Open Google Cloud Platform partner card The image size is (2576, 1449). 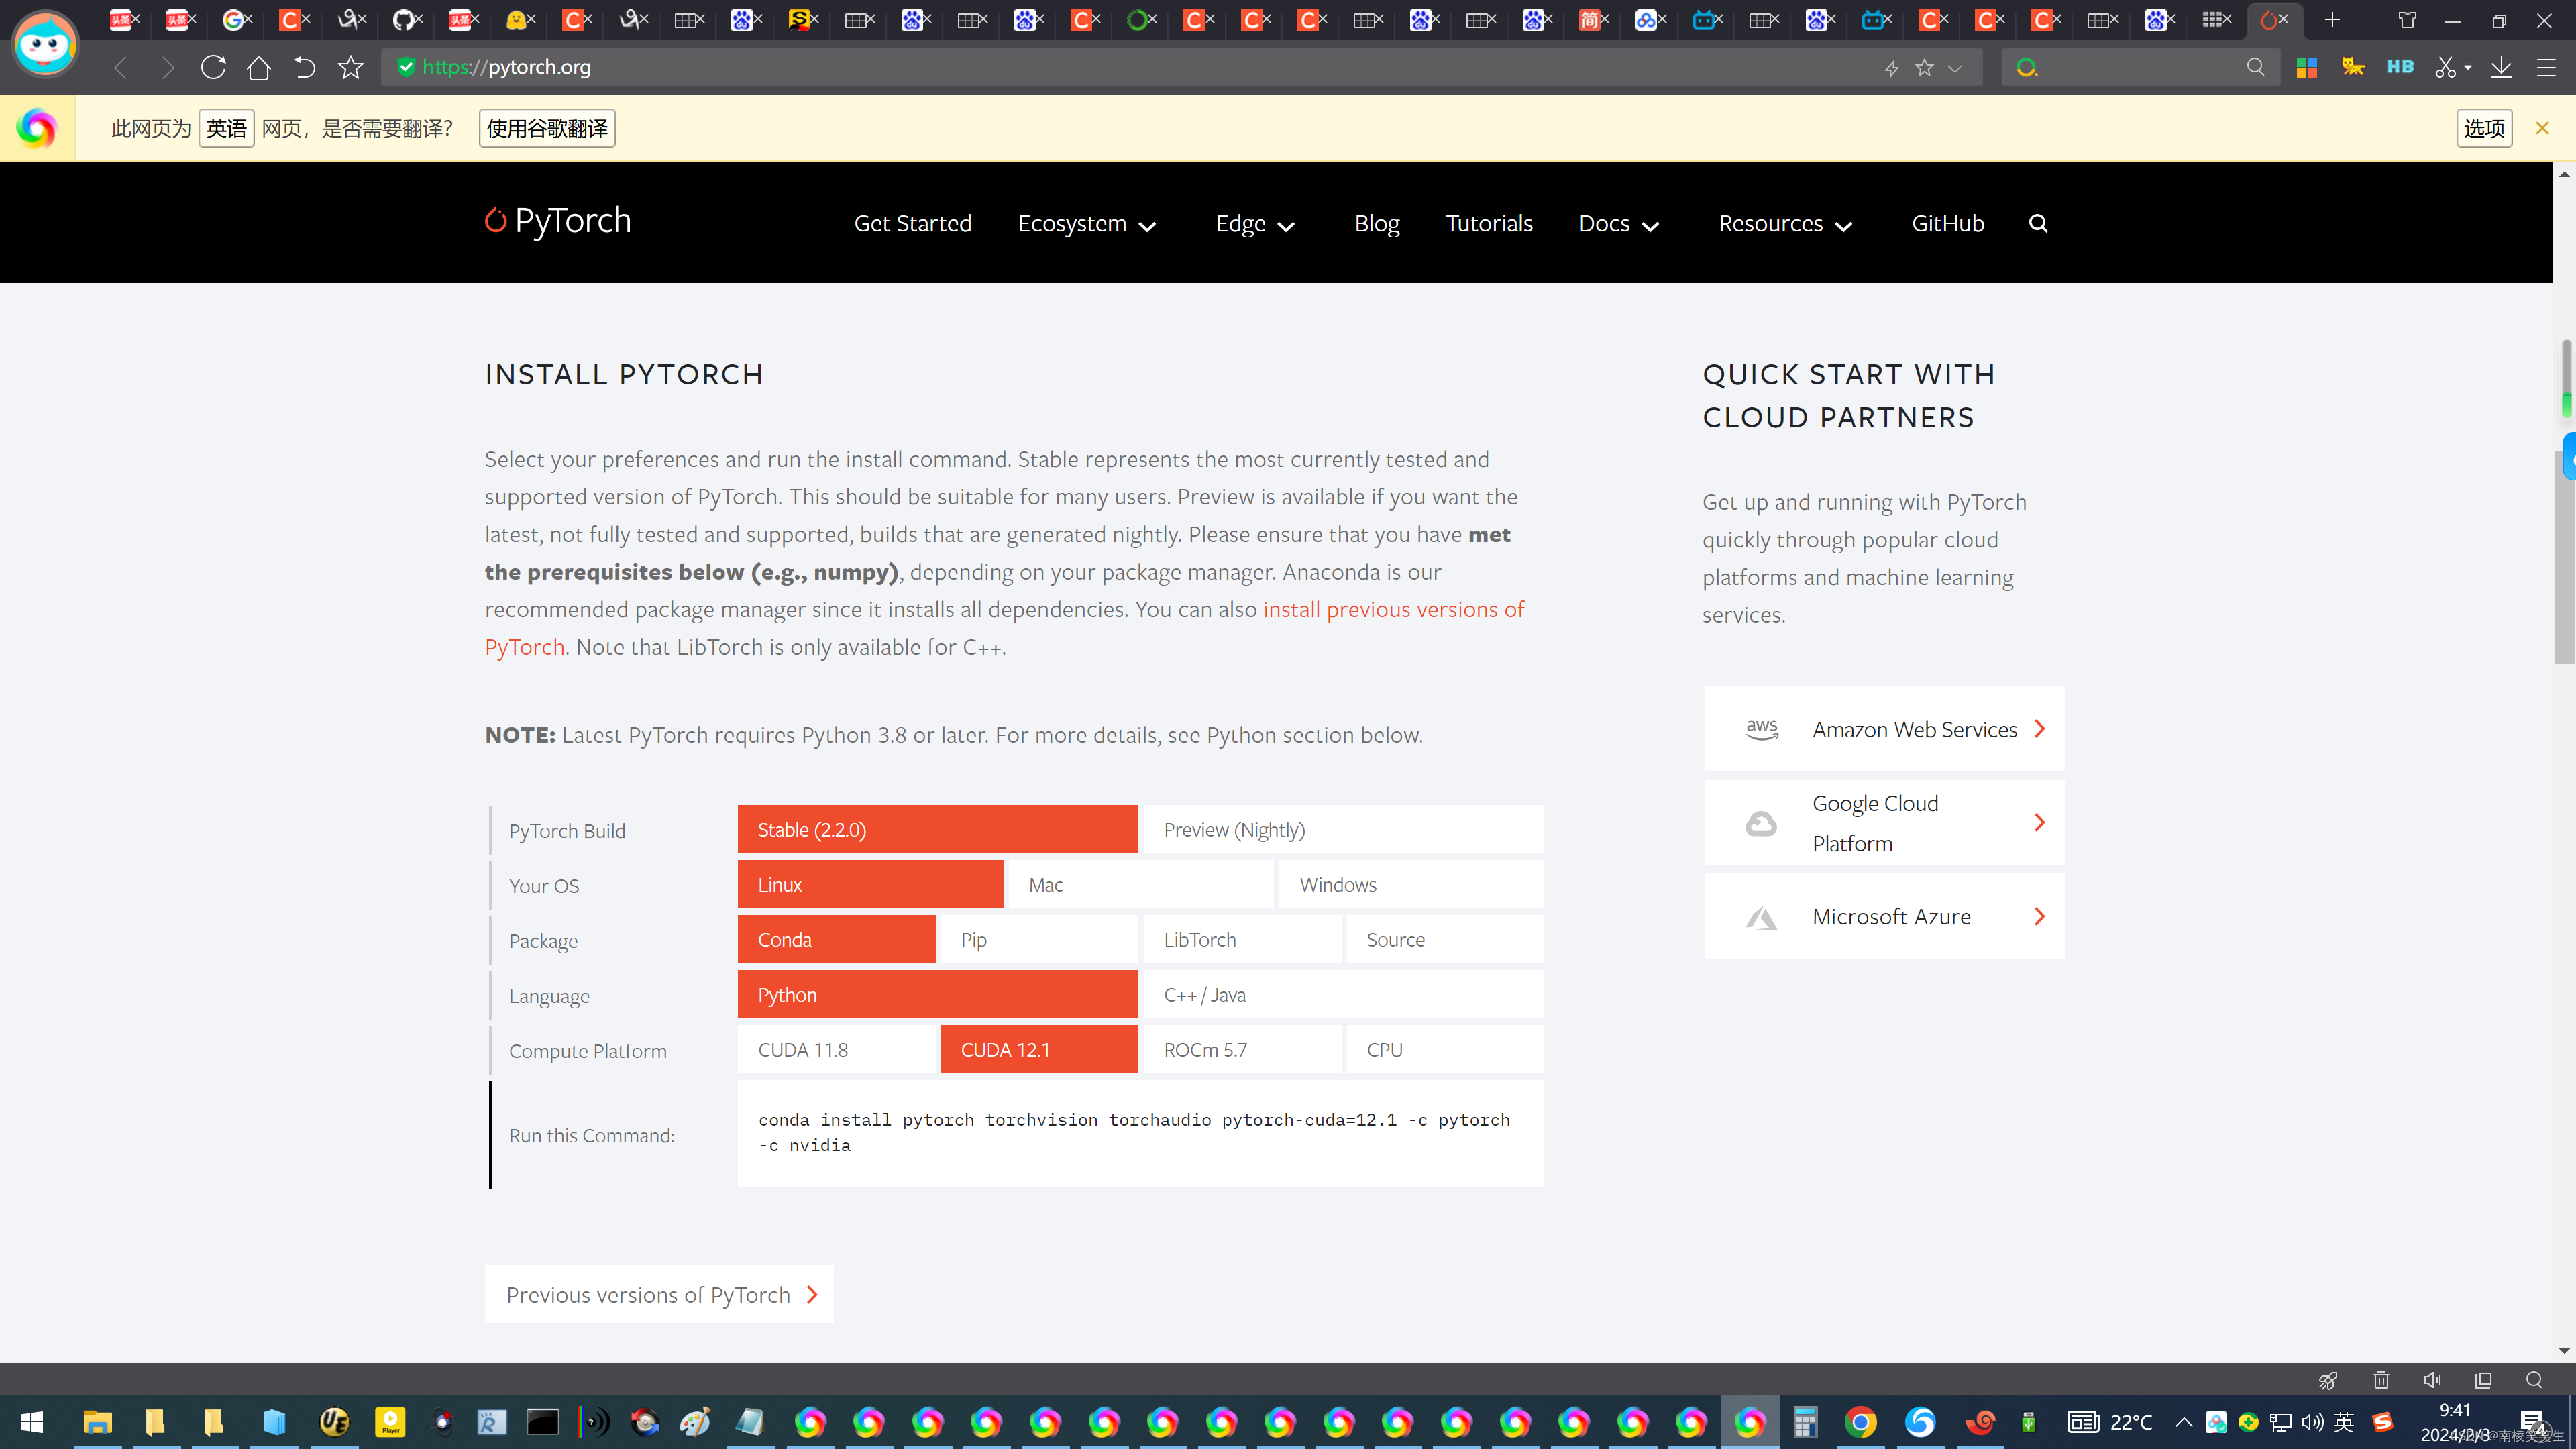(x=1884, y=822)
